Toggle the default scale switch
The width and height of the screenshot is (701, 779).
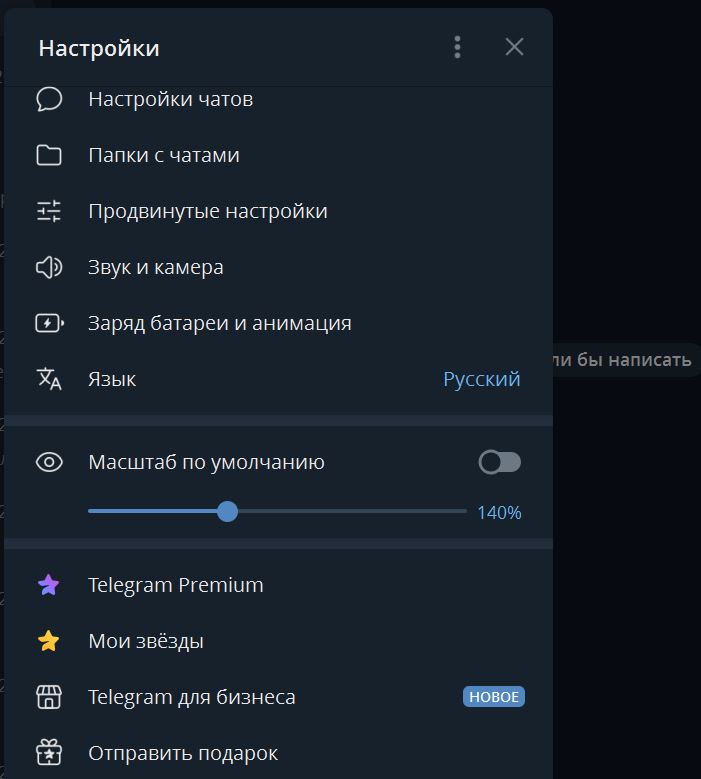click(x=500, y=462)
